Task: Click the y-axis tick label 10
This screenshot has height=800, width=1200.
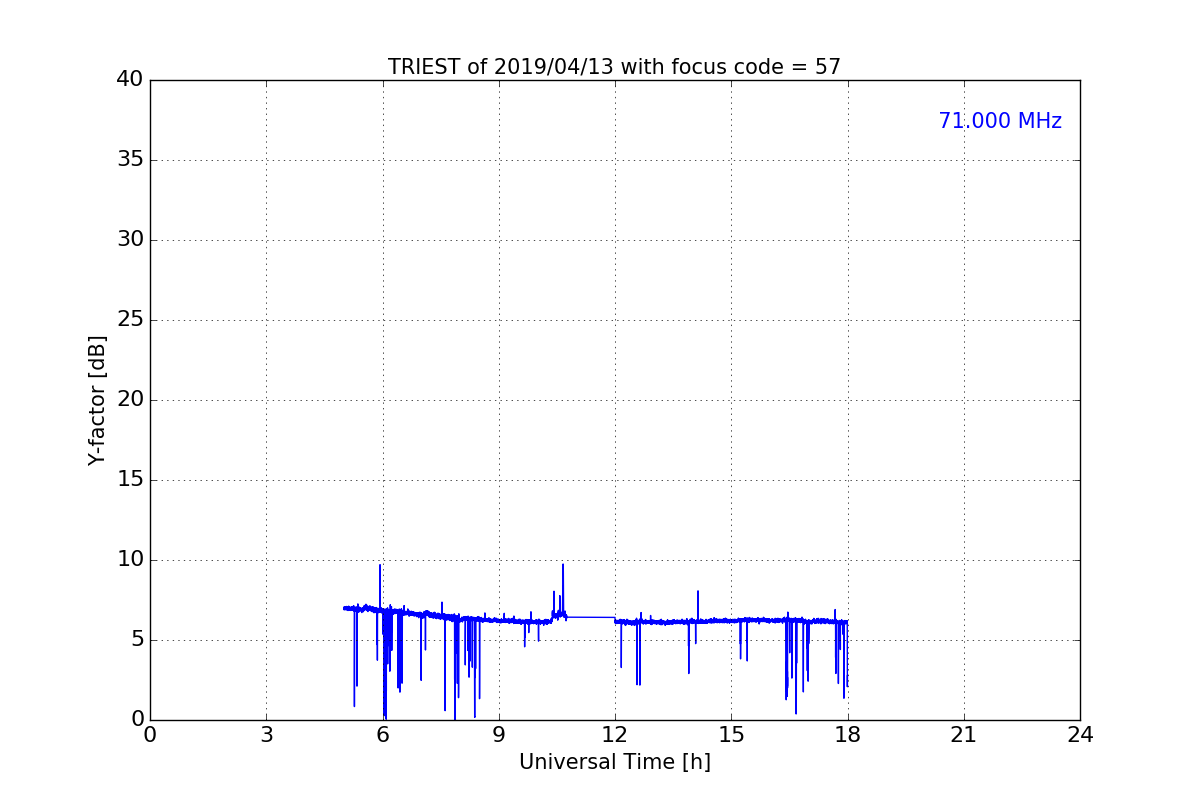Action: (130, 560)
